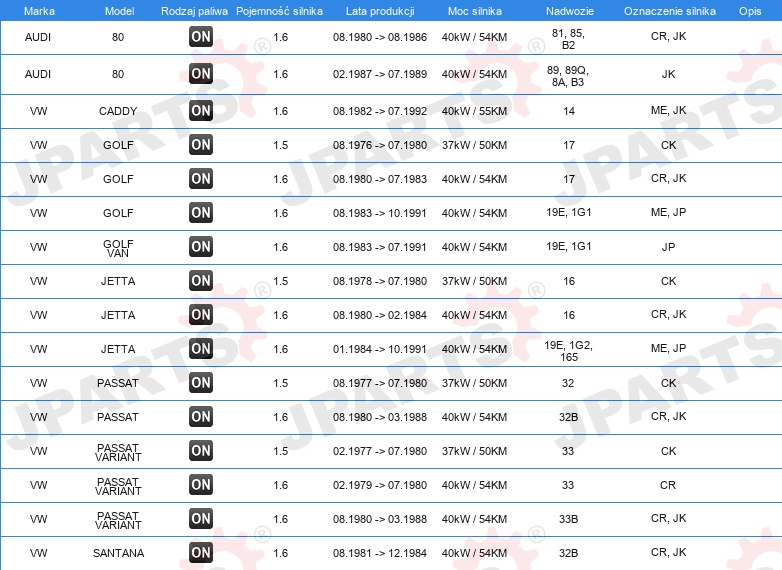
Task: Click the Opis column header
Action: pos(750,11)
